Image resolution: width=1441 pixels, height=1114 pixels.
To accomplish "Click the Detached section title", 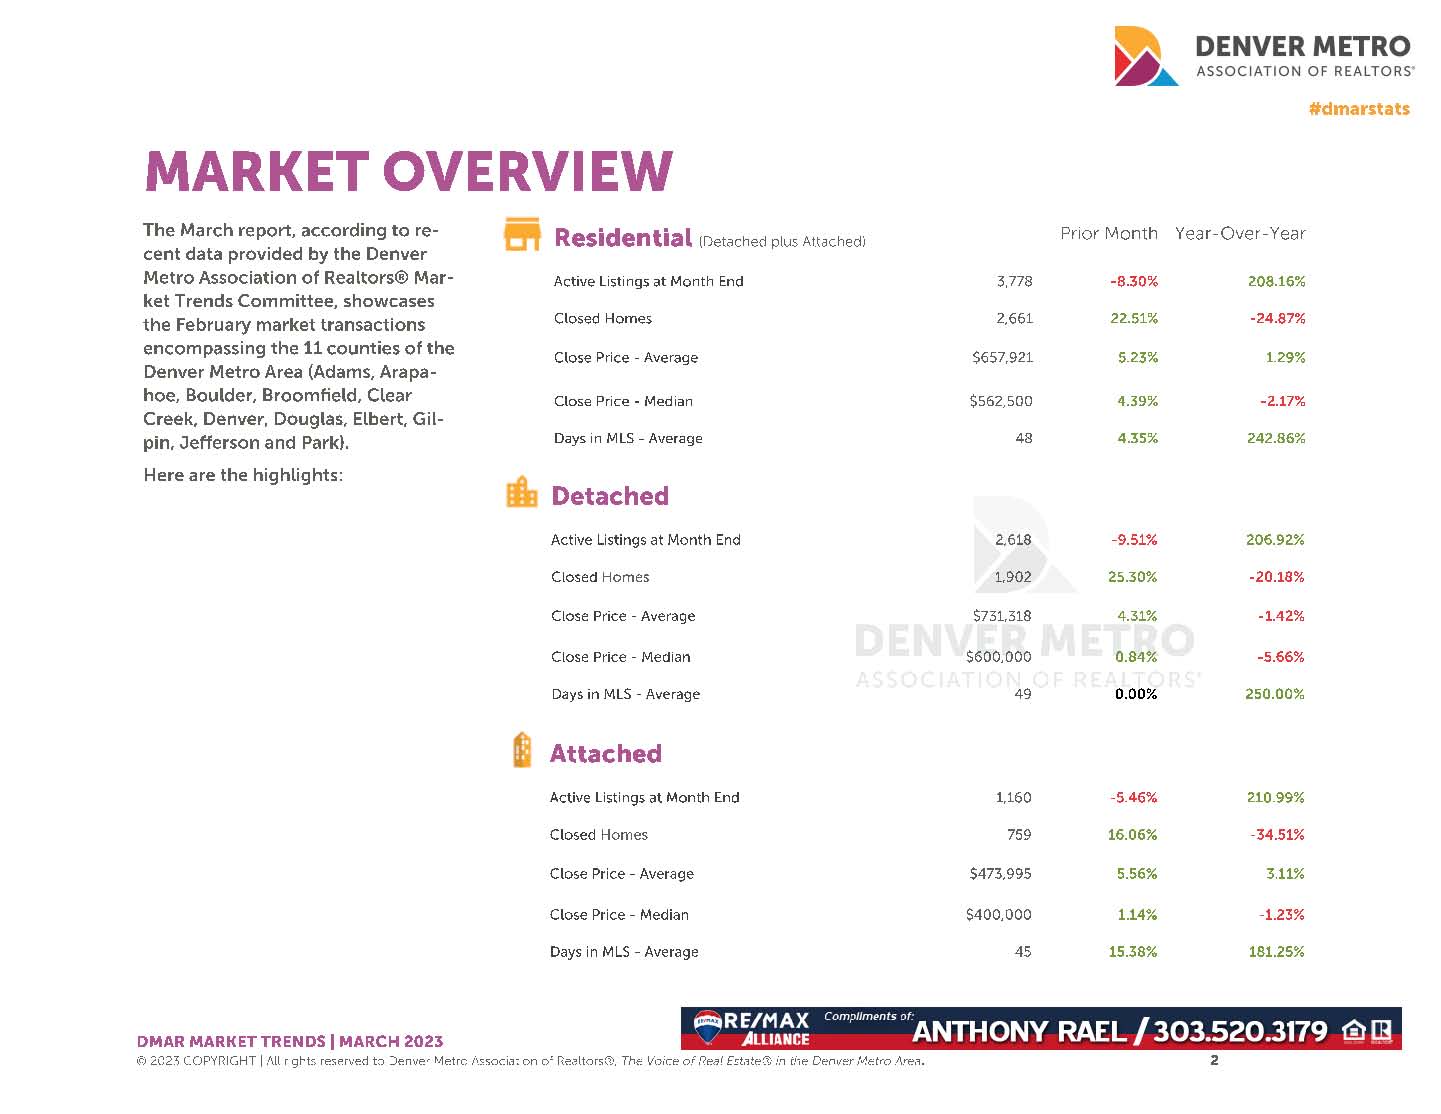I will pyautogui.click(x=609, y=496).
